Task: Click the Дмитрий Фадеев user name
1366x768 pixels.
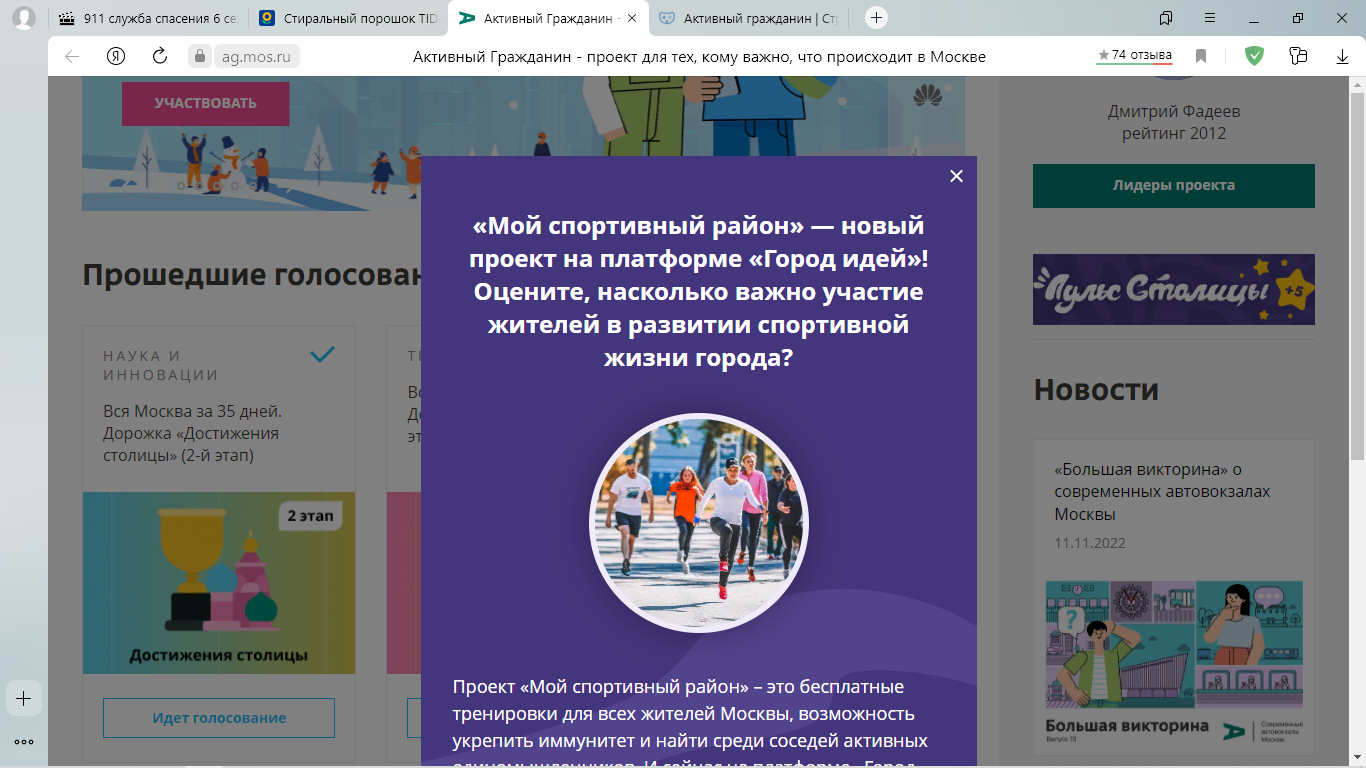Action: pyautogui.click(x=1173, y=112)
